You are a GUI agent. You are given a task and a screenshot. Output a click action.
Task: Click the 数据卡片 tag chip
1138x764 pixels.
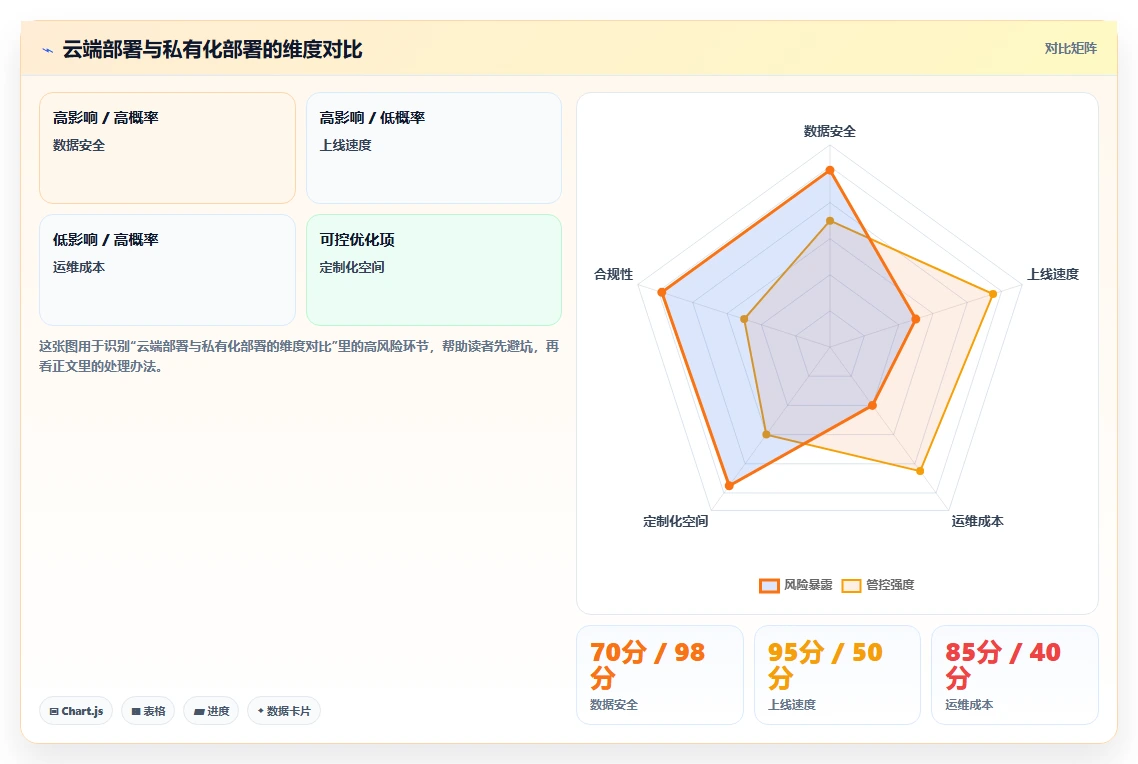tap(284, 711)
